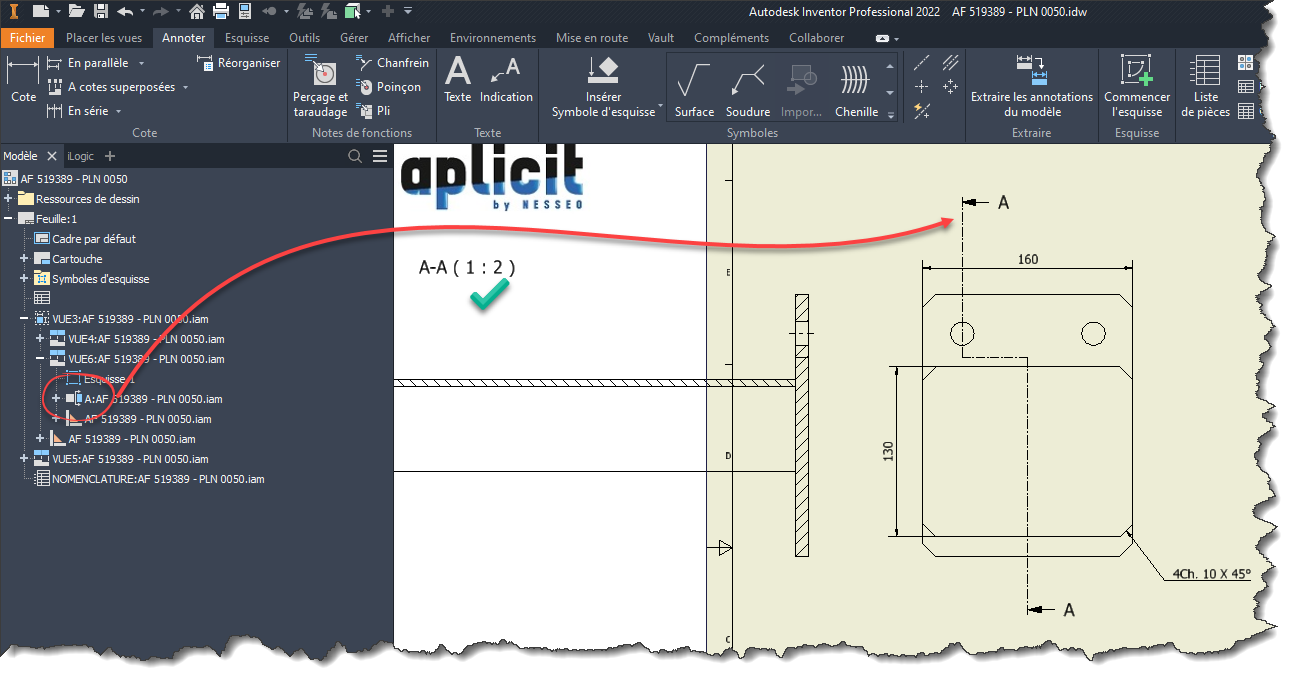The width and height of the screenshot is (1298, 682).
Task: Expand the Insérer Symbole d'esquisse dropdown
Action: click(x=661, y=105)
